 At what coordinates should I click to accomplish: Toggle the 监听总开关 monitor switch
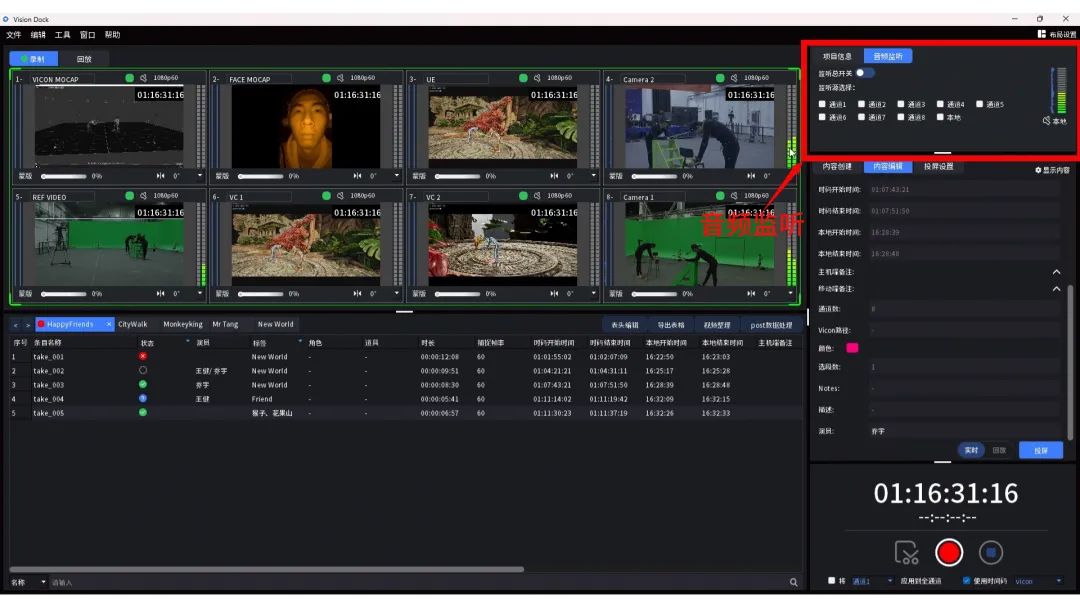pos(864,73)
